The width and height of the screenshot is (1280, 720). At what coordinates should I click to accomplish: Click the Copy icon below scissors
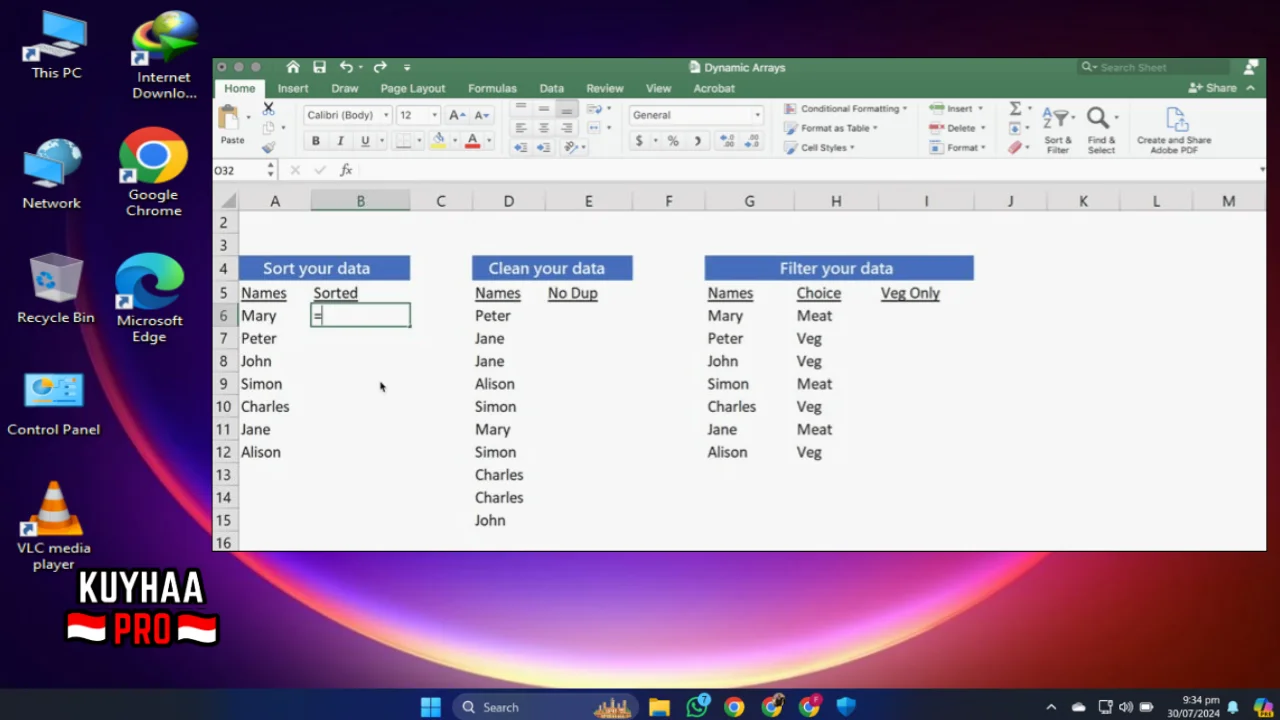click(268, 128)
